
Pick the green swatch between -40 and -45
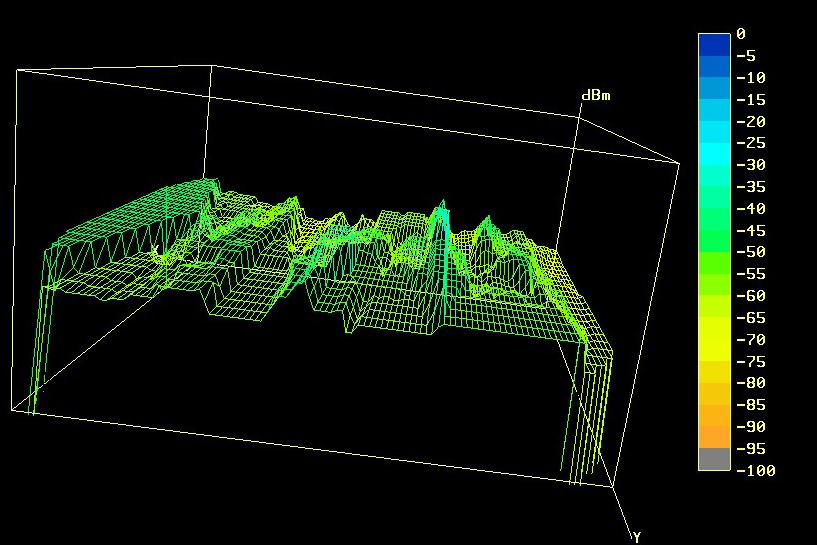point(714,219)
